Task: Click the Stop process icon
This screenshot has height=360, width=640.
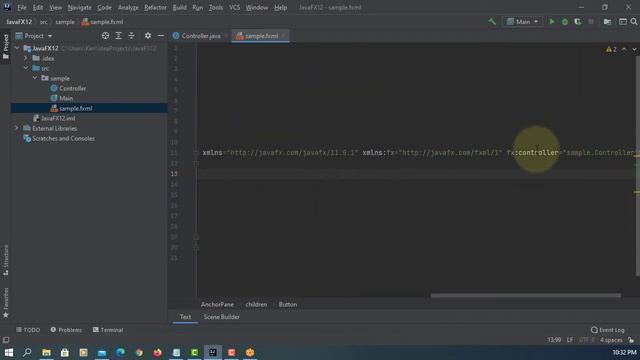Action: coord(591,22)
